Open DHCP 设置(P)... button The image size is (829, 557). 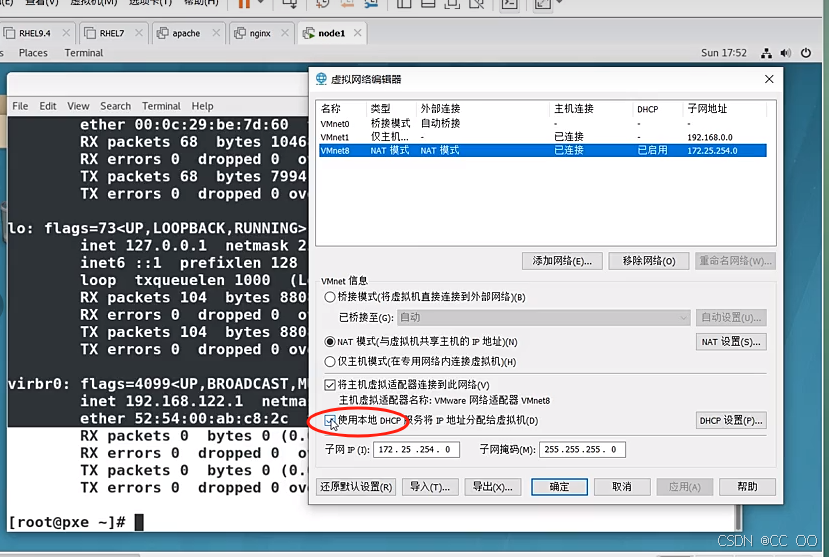coord(731,421)
